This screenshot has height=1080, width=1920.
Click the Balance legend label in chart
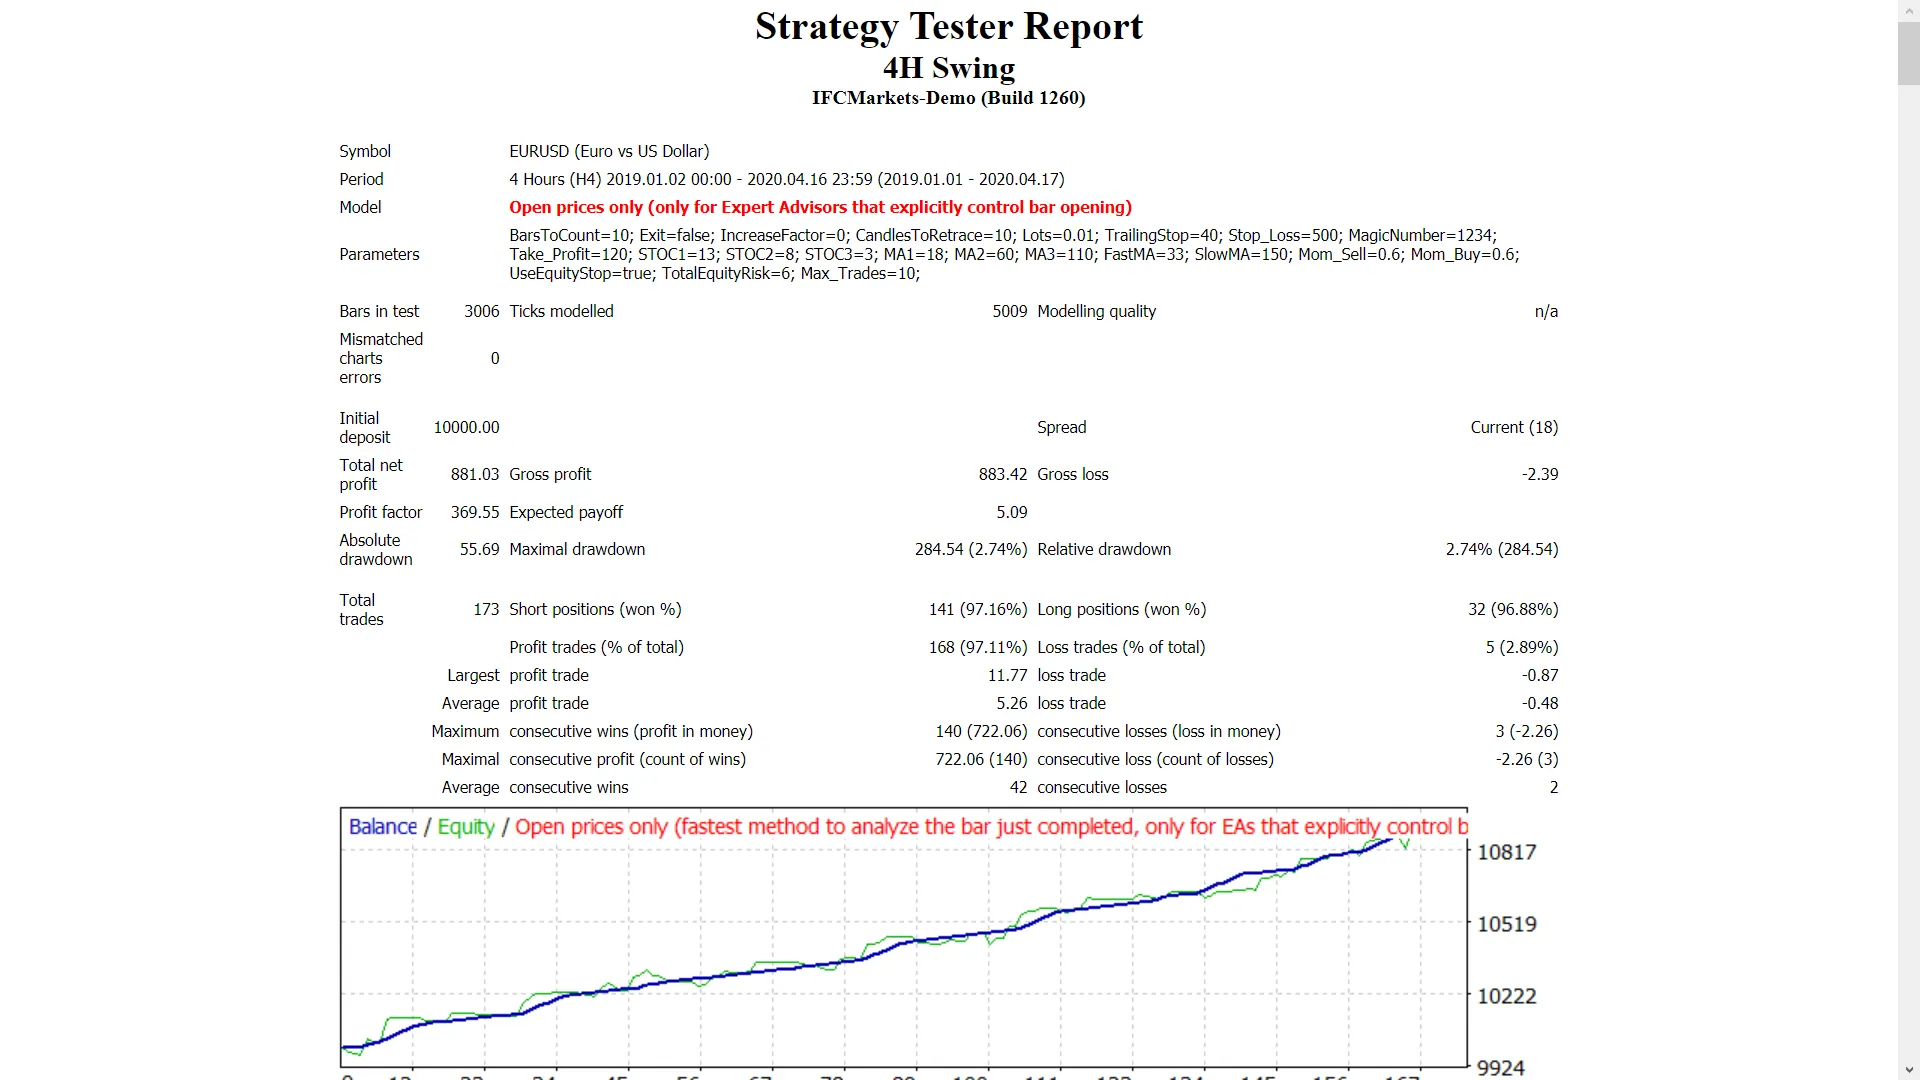click(382, 827)
